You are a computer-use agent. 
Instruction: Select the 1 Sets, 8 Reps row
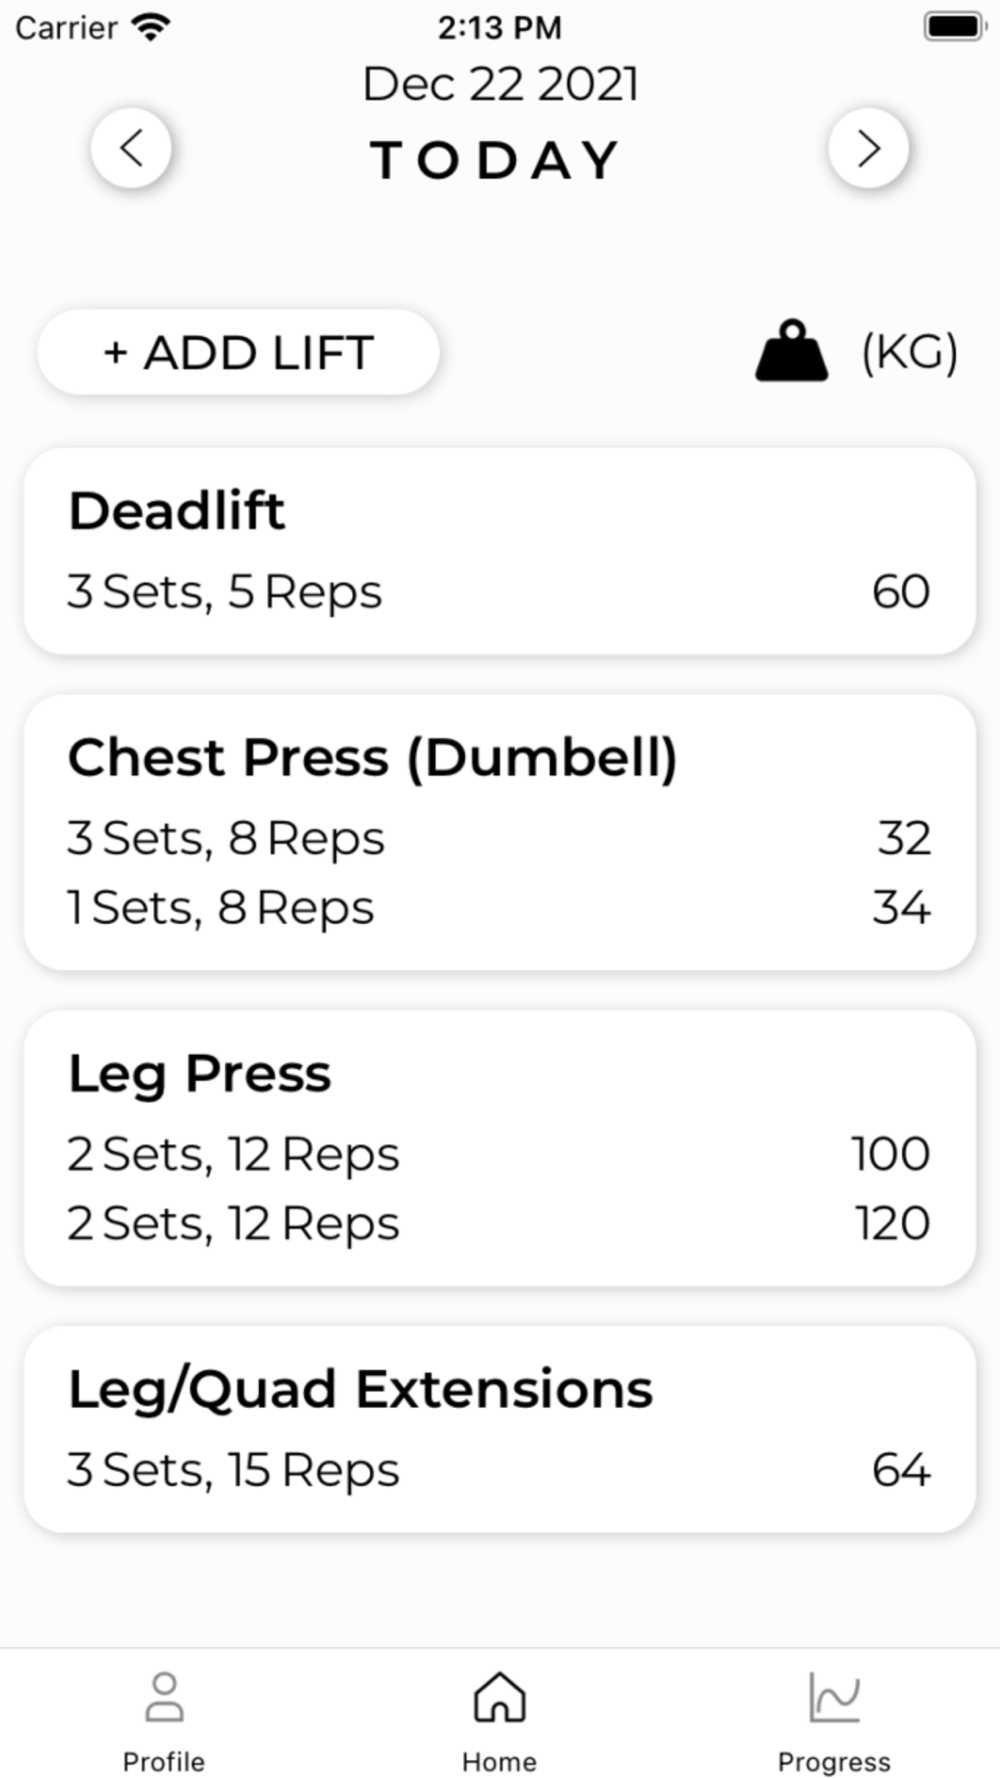[499, 908]
